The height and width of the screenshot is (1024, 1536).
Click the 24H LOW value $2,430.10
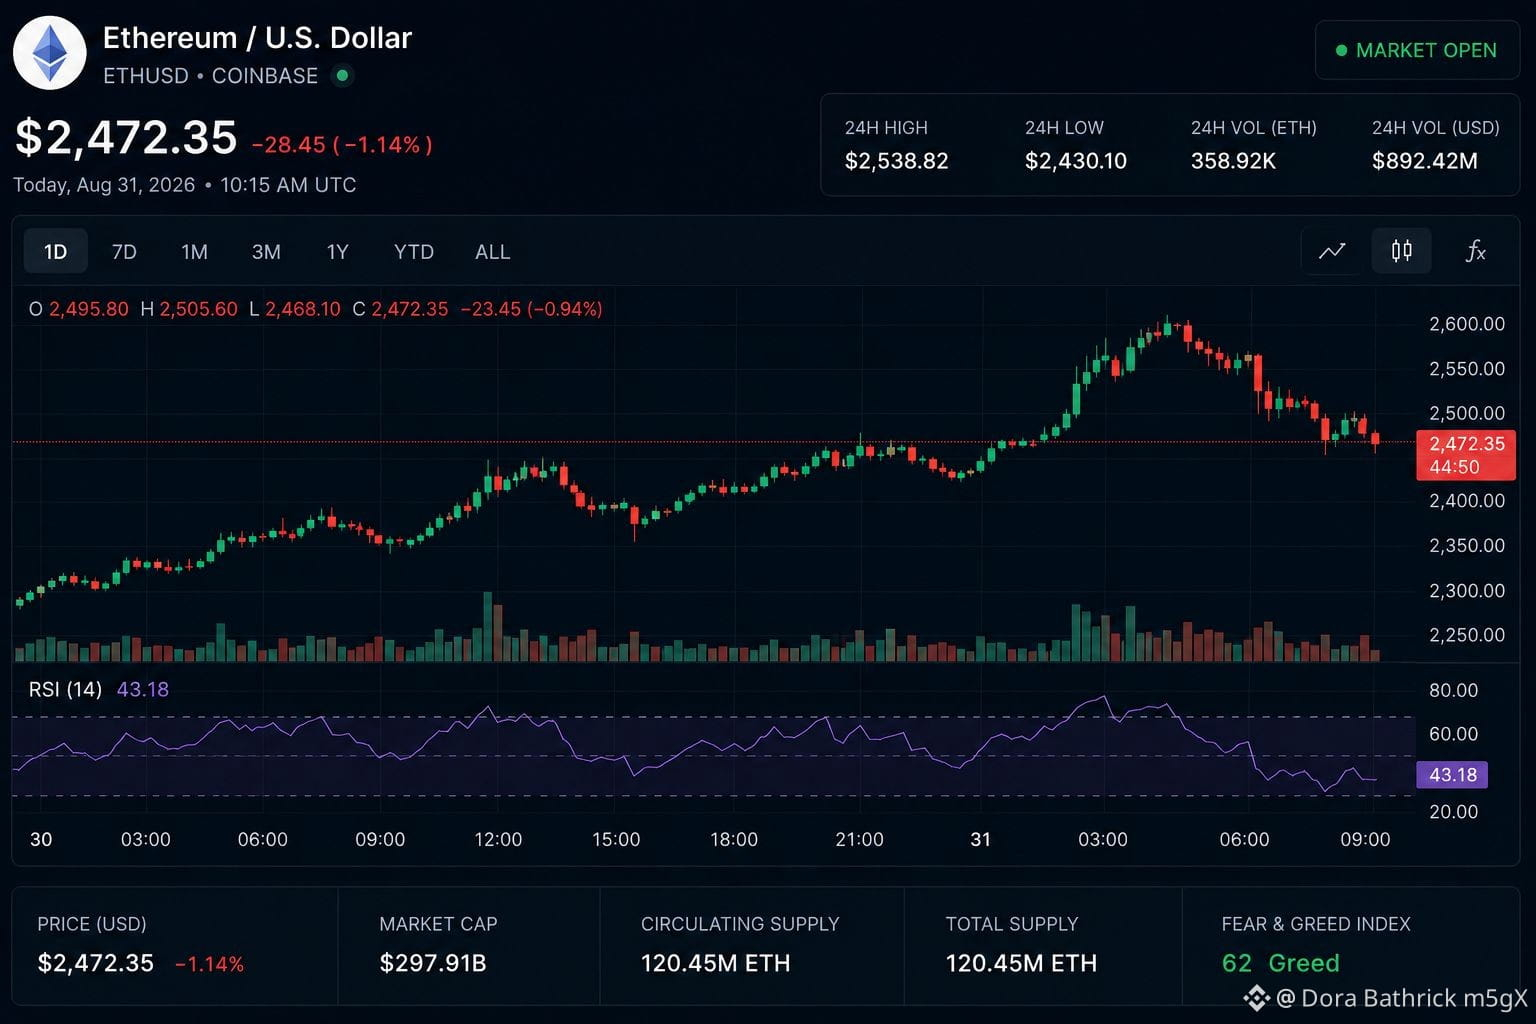(1076, 161)
